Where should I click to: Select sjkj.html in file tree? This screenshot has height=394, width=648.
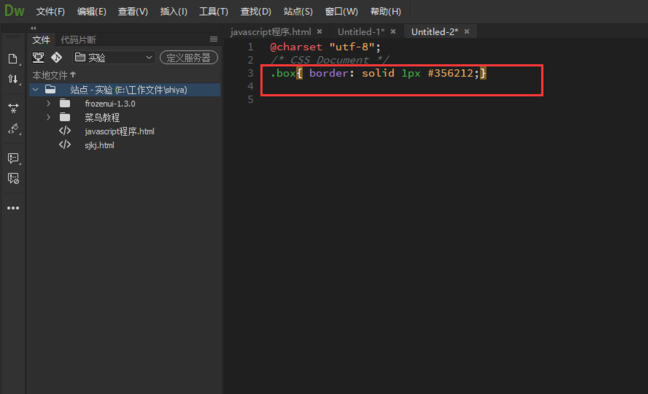click(x=99, y=145)
